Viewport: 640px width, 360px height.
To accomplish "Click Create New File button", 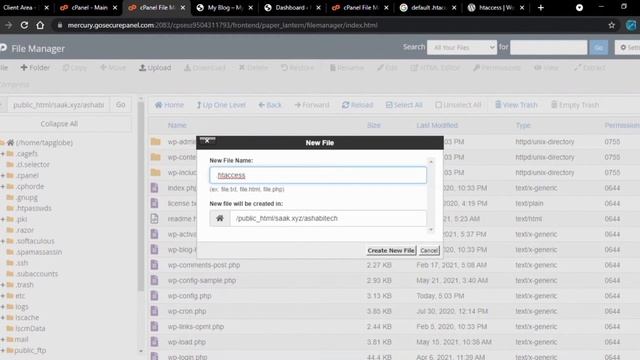I will click(x=391, y=250).
